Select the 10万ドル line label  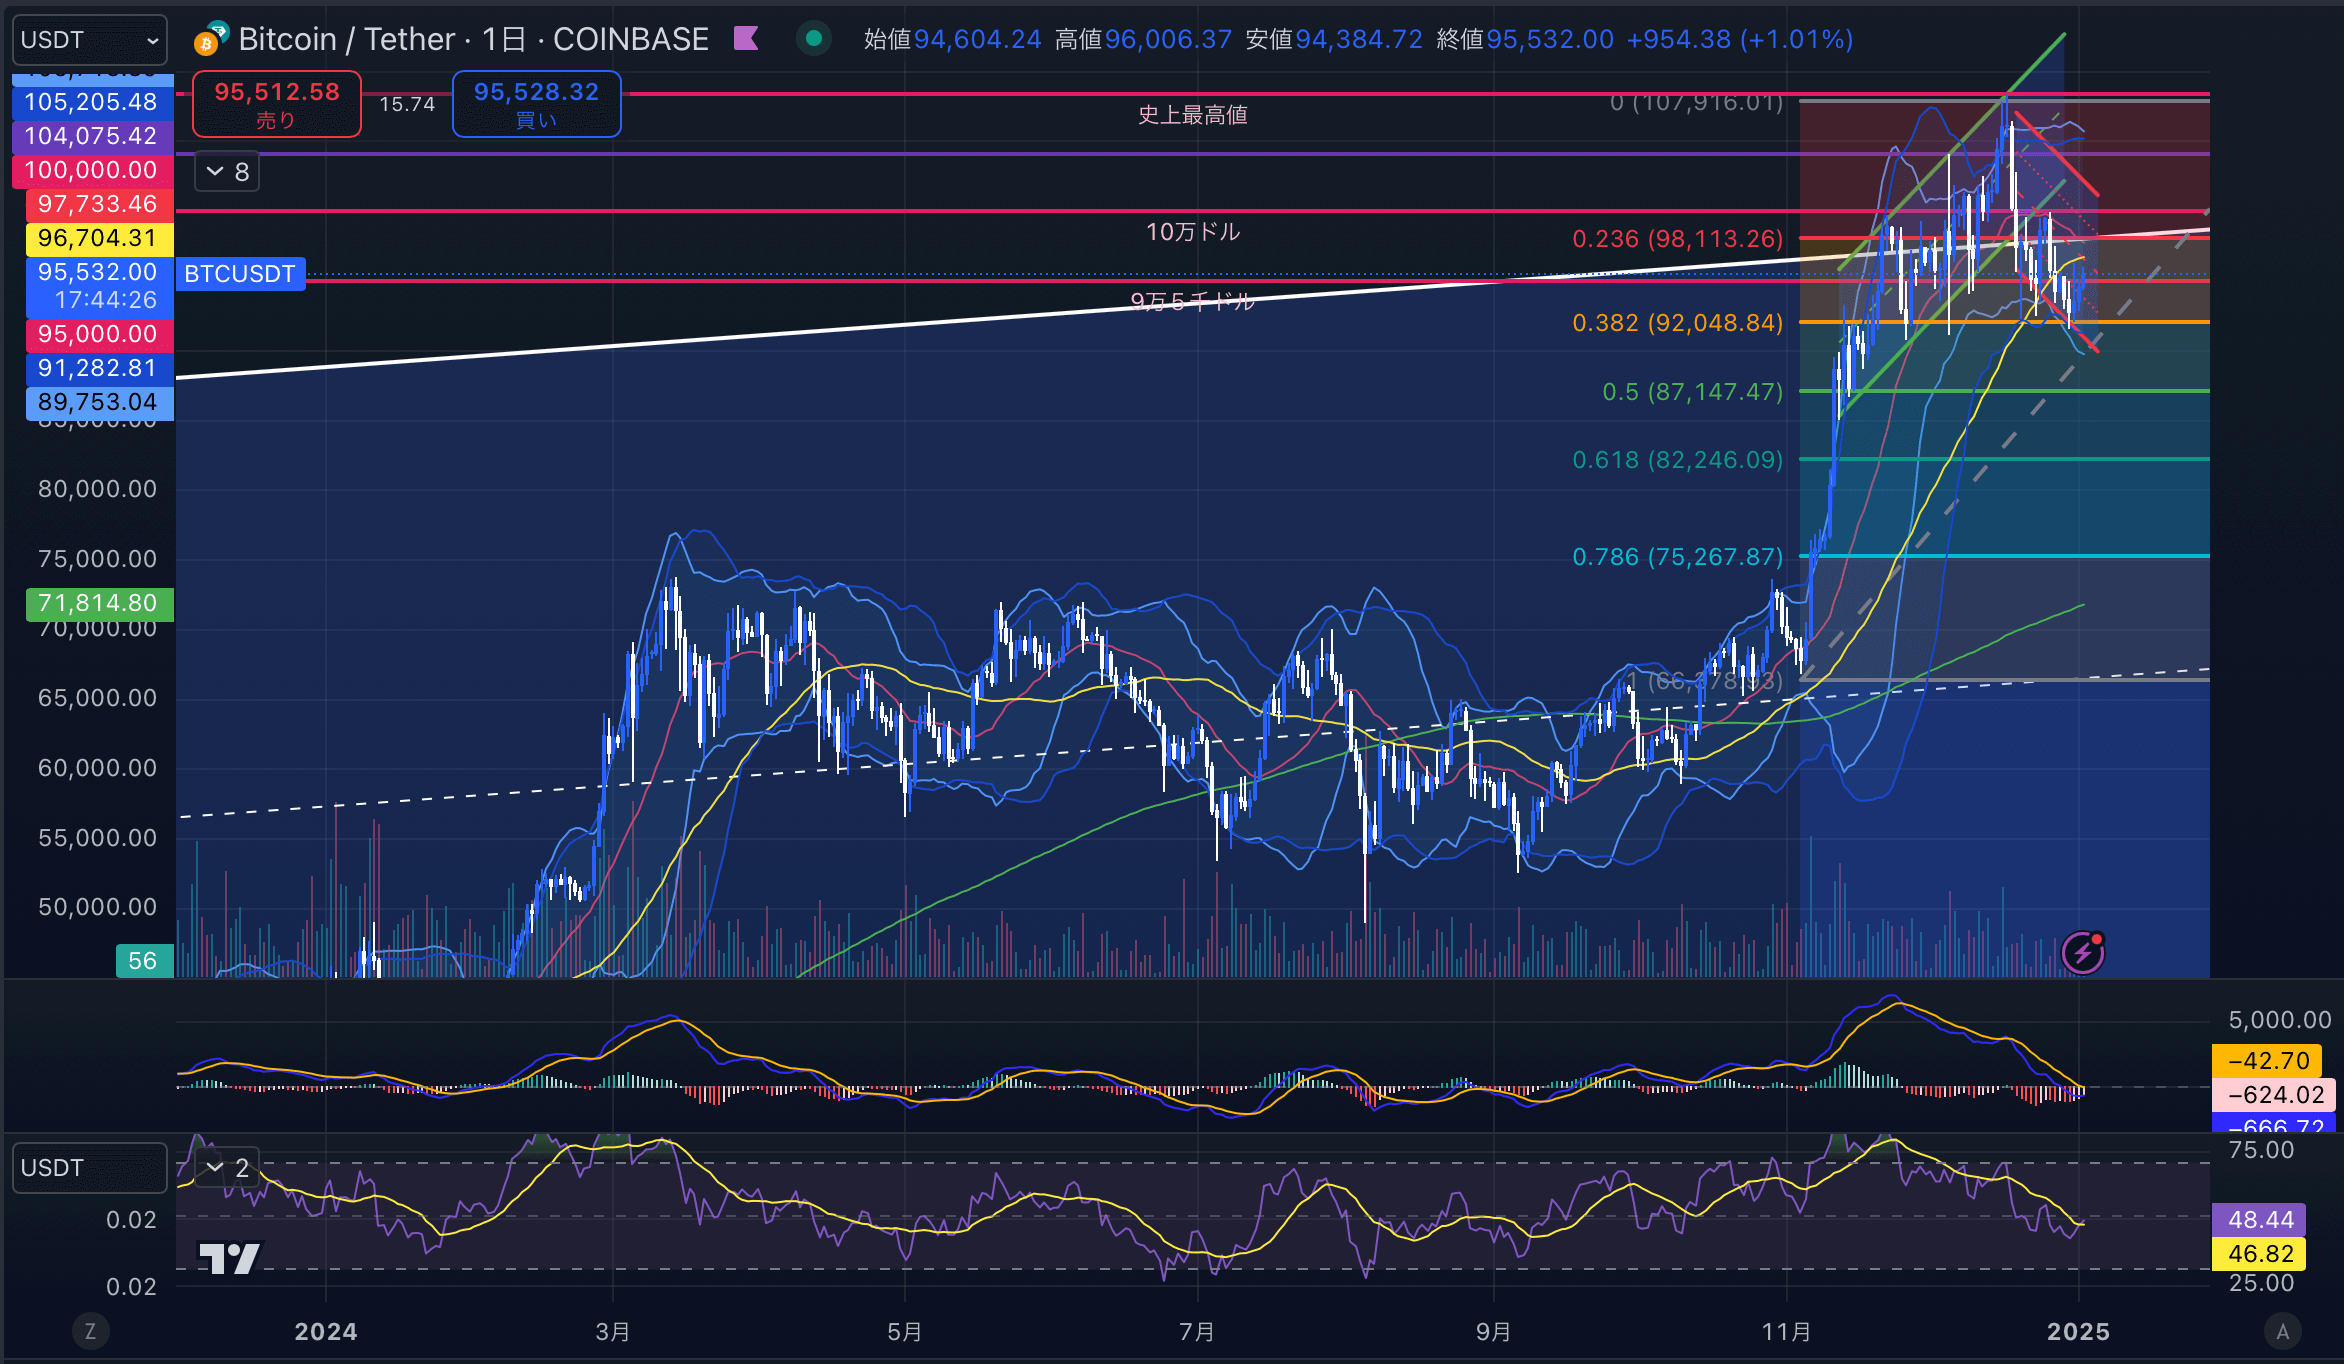[x=1193, y=232]
